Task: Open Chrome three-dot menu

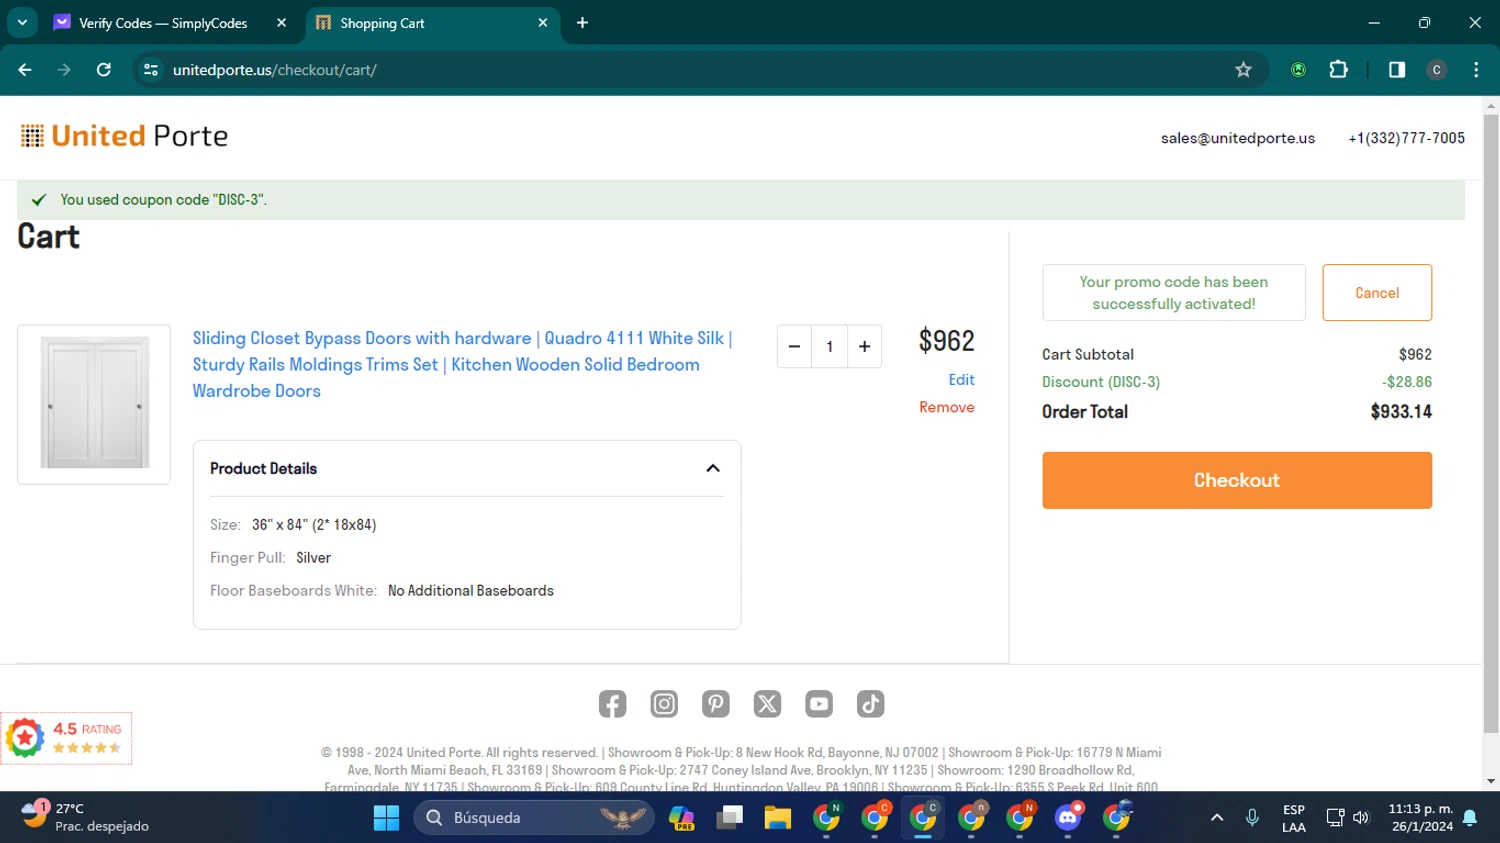Action: click(1476, 70)
